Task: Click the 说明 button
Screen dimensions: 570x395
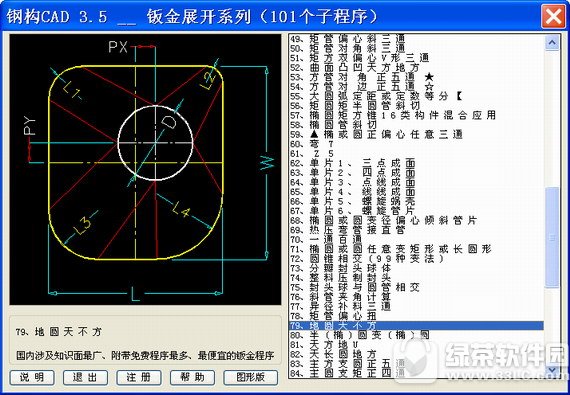Action: pyautogui.click(x=32, y=378)
